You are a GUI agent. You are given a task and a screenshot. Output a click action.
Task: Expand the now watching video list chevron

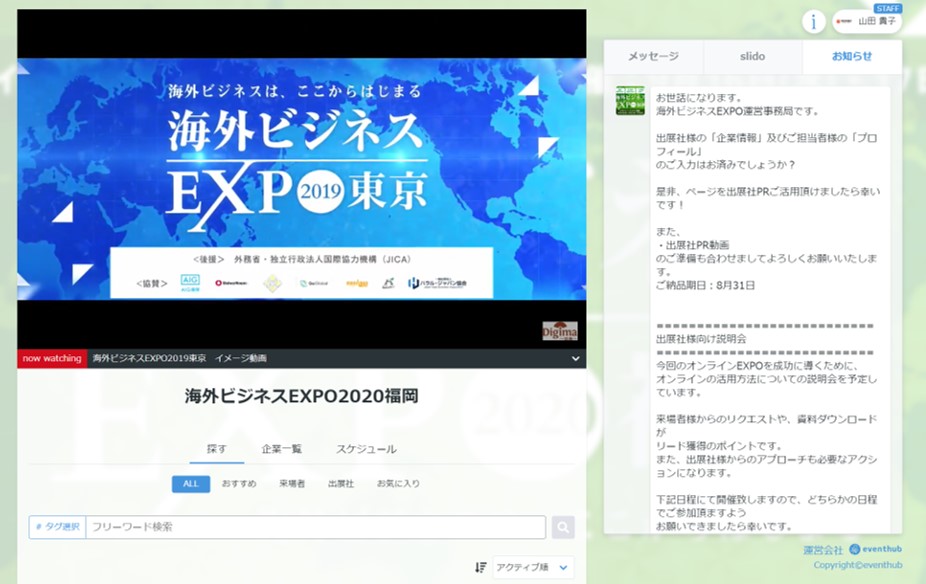576,358
